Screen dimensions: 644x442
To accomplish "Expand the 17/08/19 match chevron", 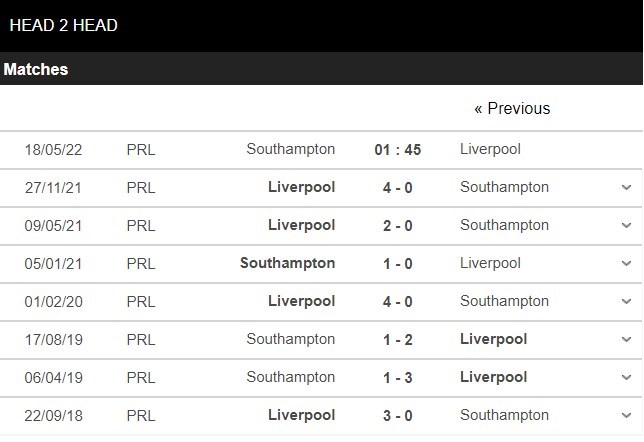I will 626,339.
